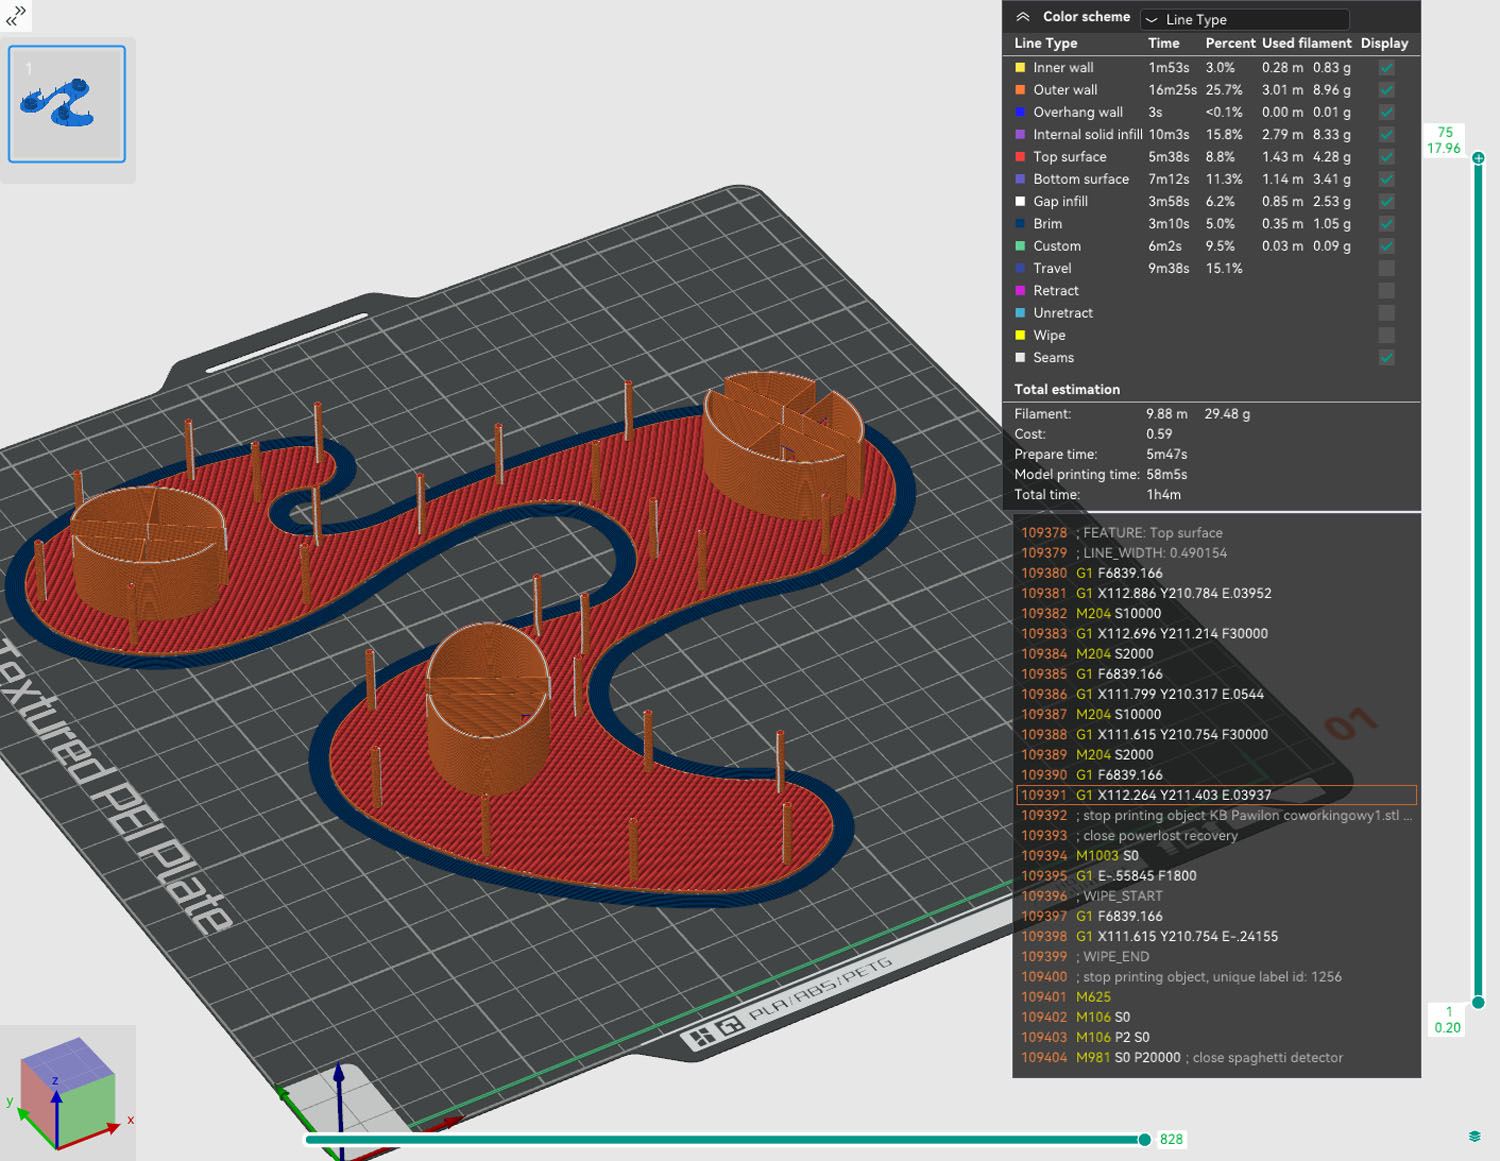Enable Travel line display checkbox
The image size is (1500, 1161).
tap(1386, 268)
